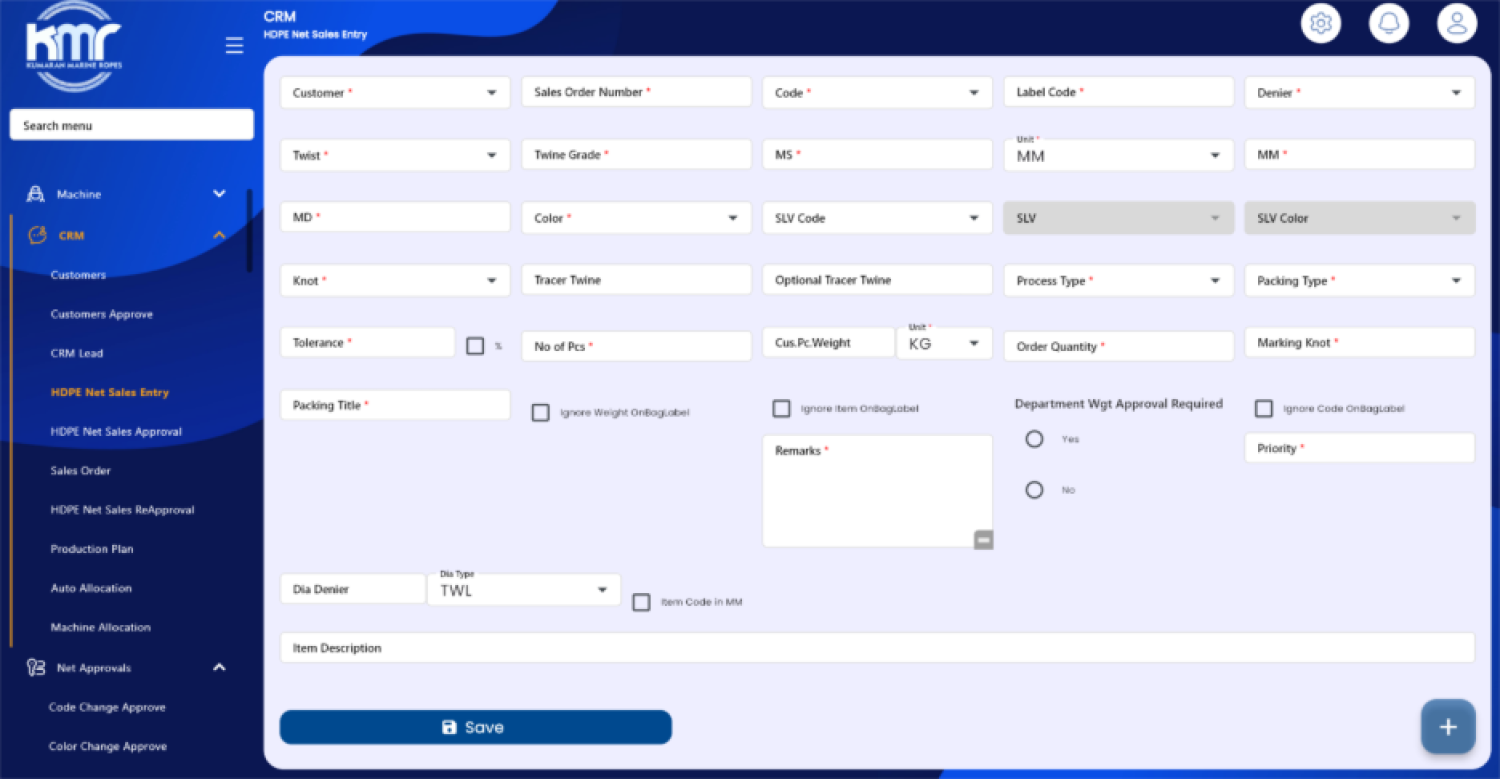Toggle the hamburger menu icon

234,46
